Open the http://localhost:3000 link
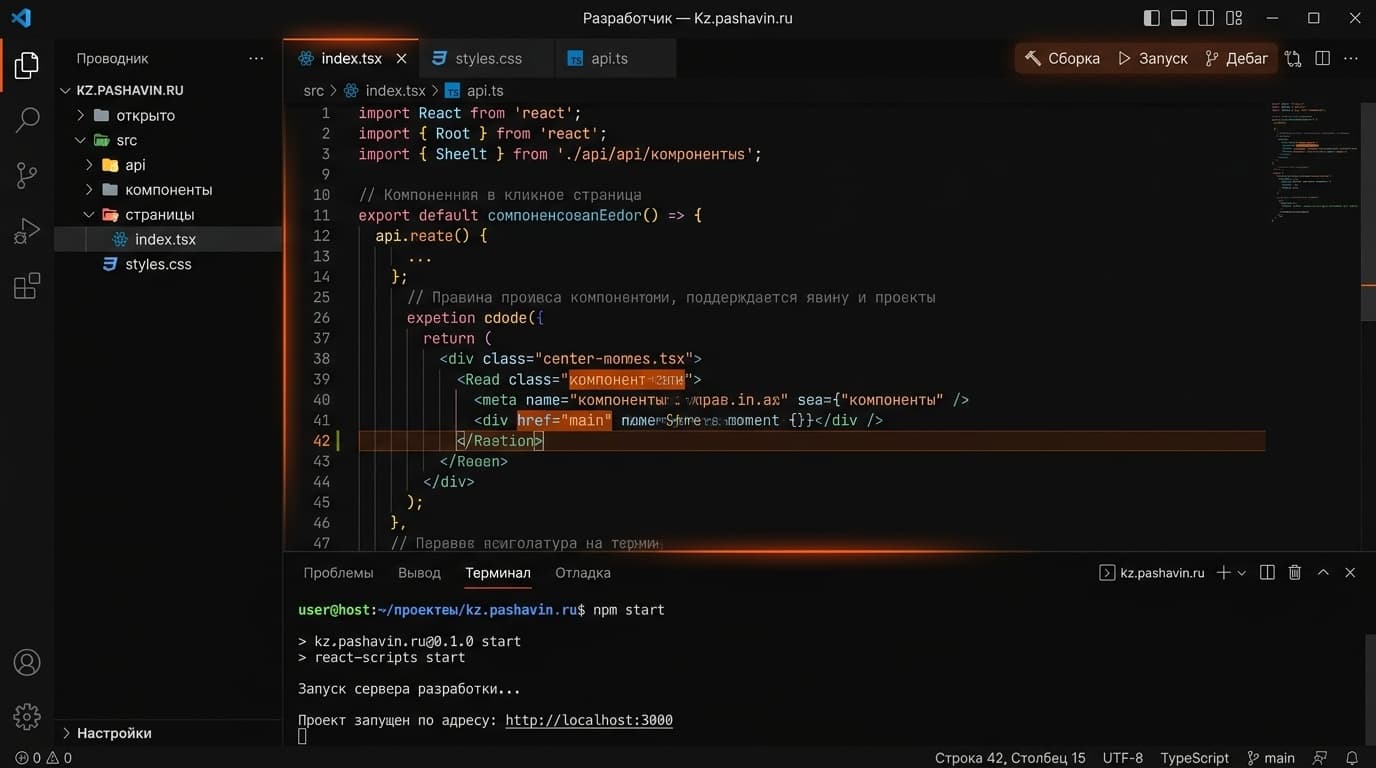The width and height of the screenshot is (1376, 768). pos(589,720)
